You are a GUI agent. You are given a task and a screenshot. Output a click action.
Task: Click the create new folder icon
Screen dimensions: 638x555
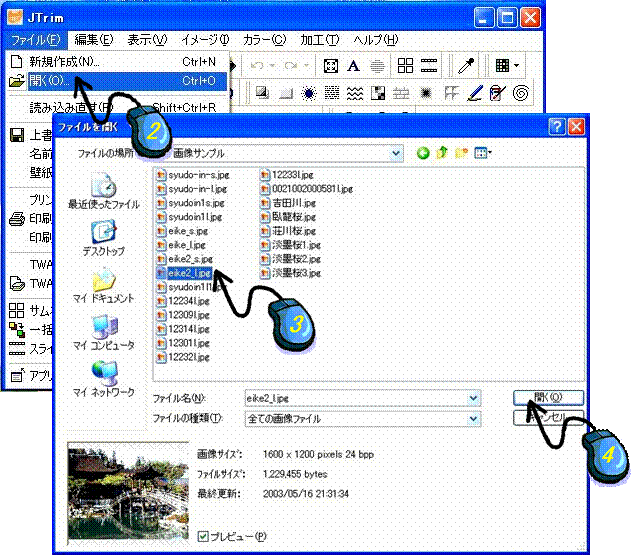tap(461, 153)
